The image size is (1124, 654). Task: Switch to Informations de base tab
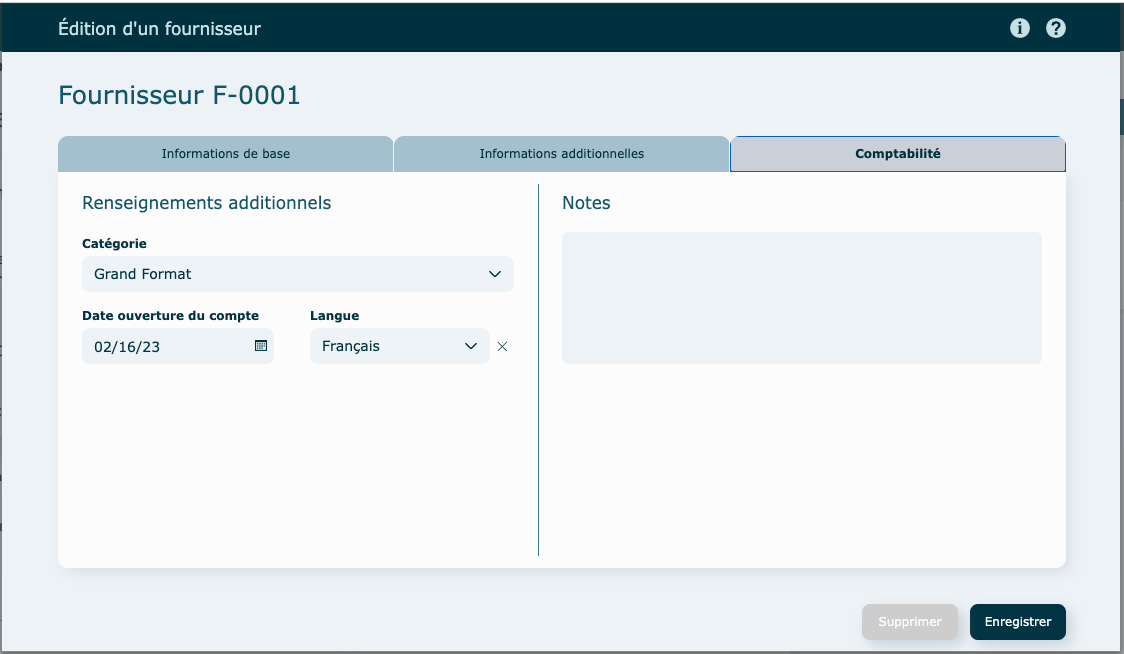pyautogui.click(x=226, y=154)
